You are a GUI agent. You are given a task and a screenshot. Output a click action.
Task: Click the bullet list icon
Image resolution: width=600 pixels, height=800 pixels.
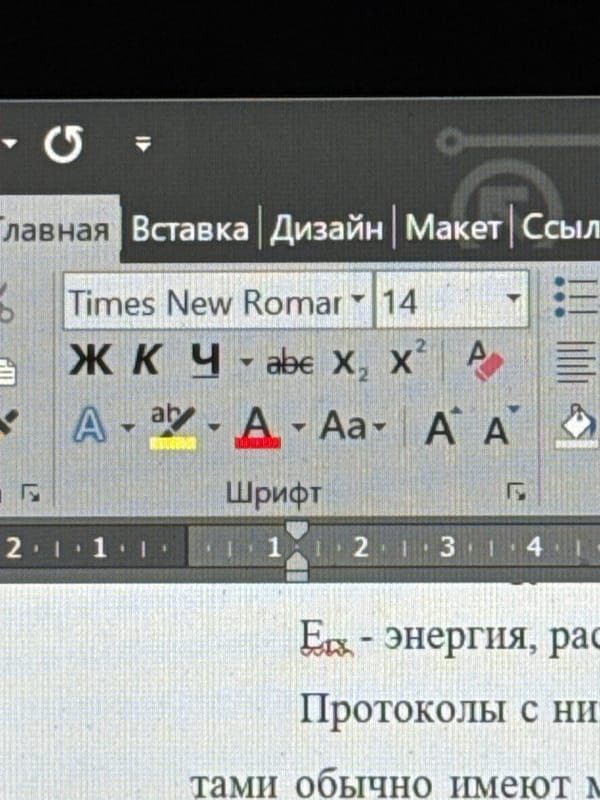click(576, 298)
